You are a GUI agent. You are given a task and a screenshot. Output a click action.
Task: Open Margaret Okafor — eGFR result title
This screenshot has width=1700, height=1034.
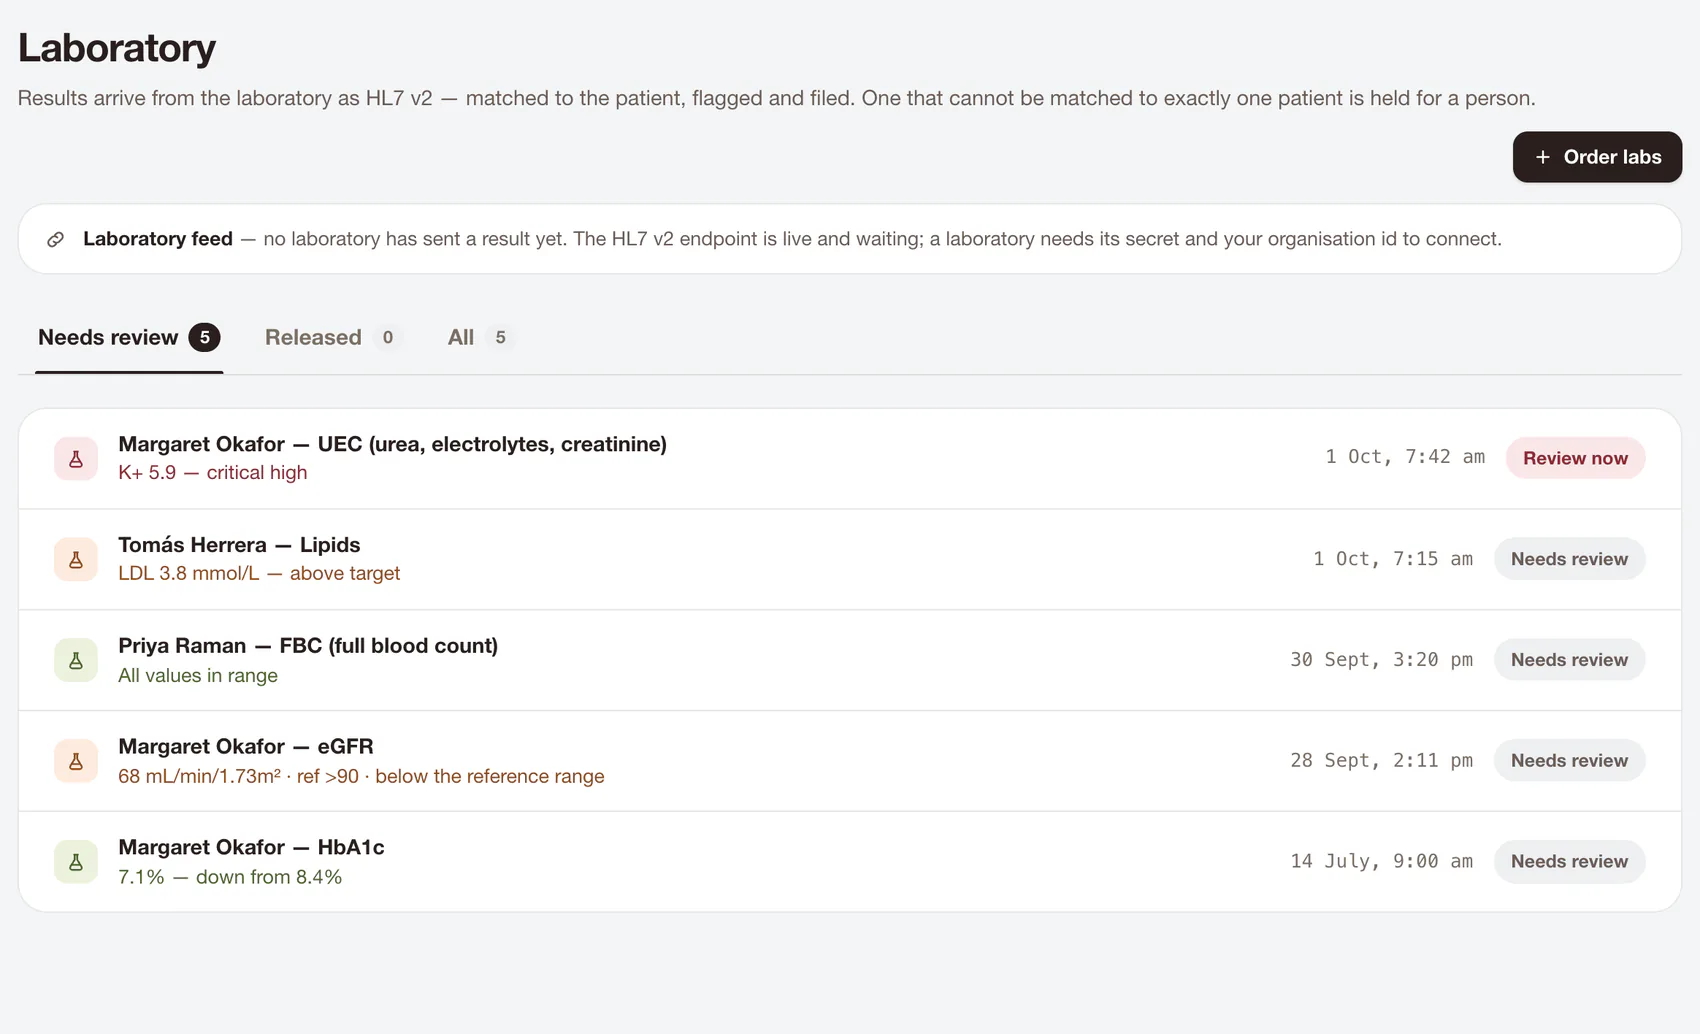[x=246, y=747]
